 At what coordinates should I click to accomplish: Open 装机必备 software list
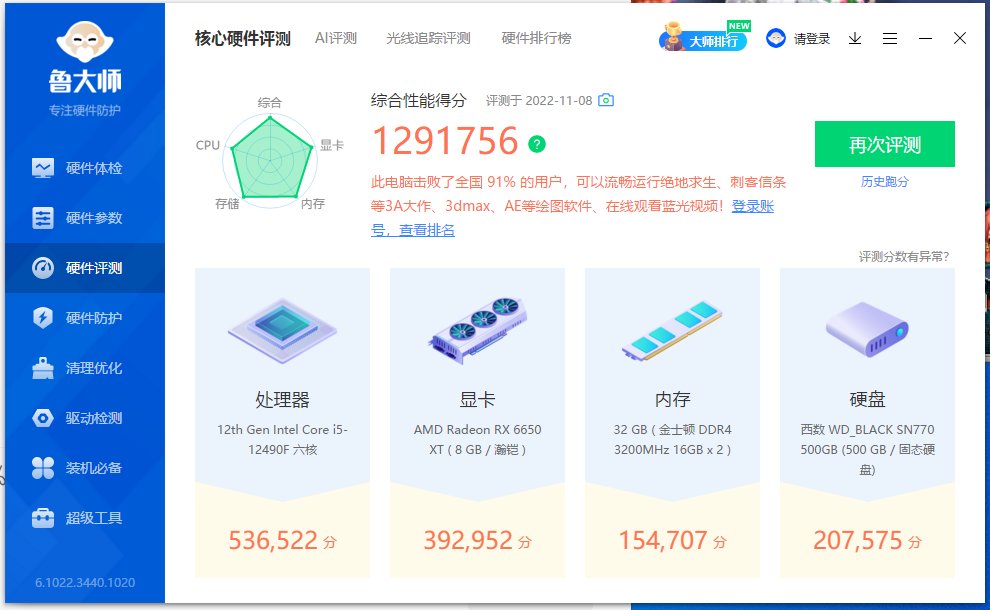click(x=85, y=467)
